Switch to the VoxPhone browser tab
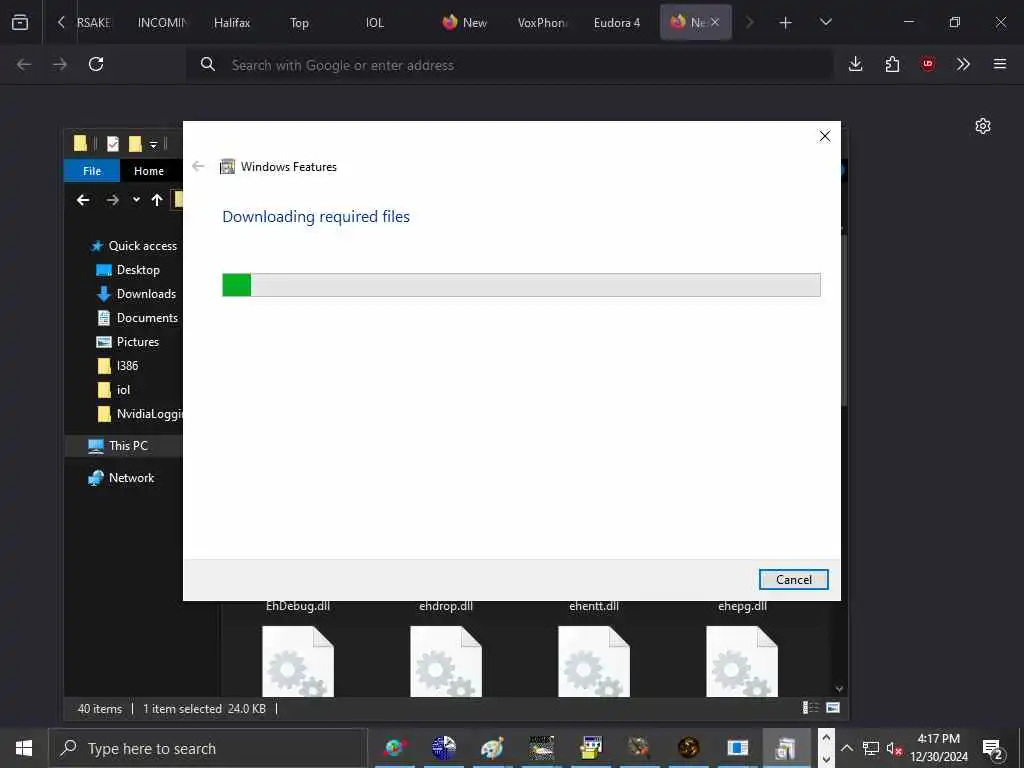This screenshot has height=768, width=1024. [542, 22]
